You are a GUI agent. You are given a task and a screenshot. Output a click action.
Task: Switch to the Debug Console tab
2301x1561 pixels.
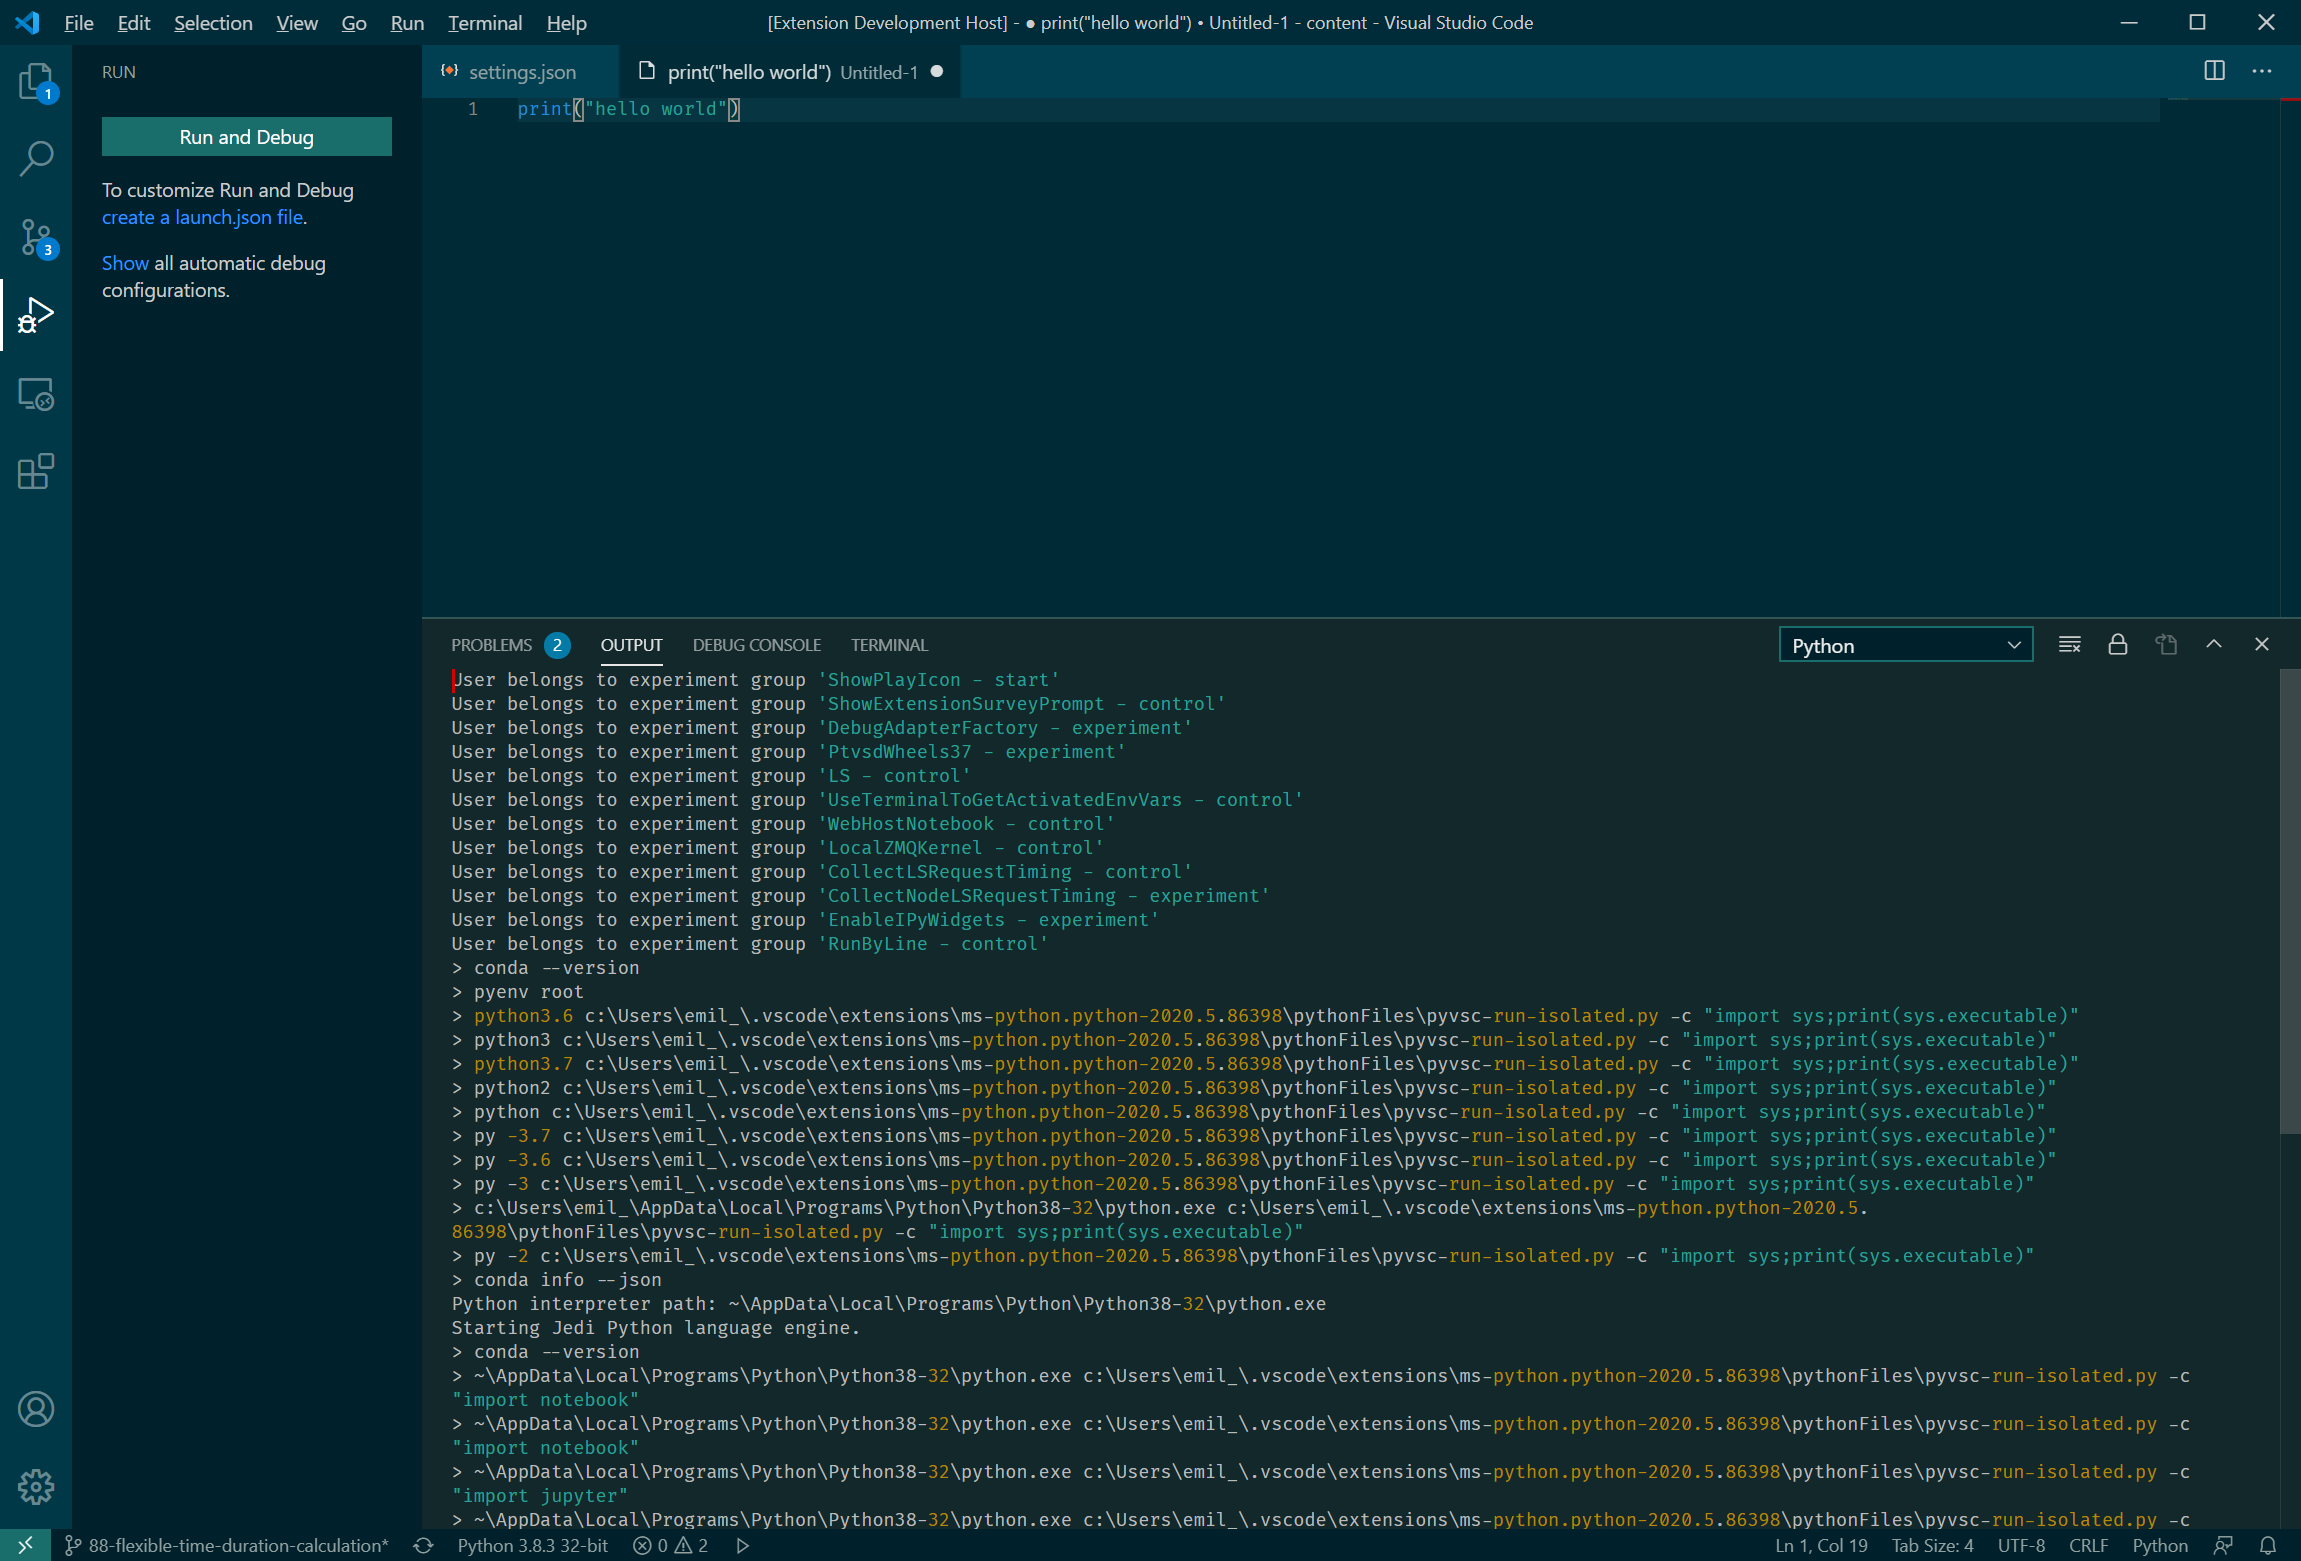click(x=756, y=645)
